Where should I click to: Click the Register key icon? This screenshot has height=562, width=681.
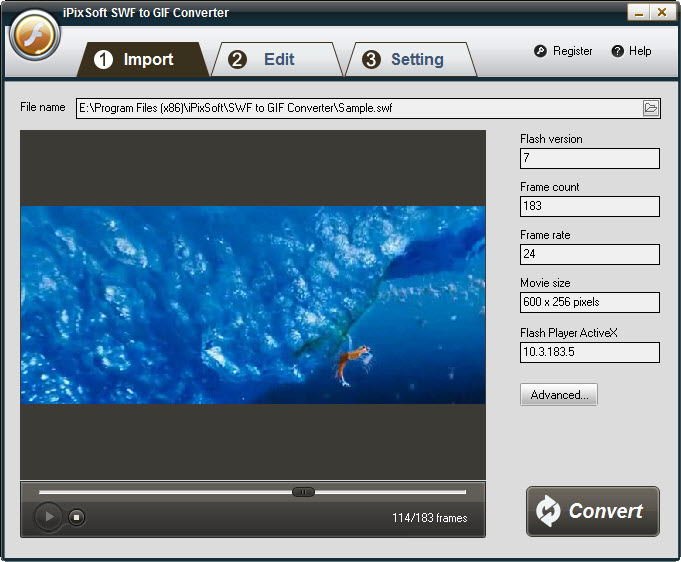click(x=540, y=51)
